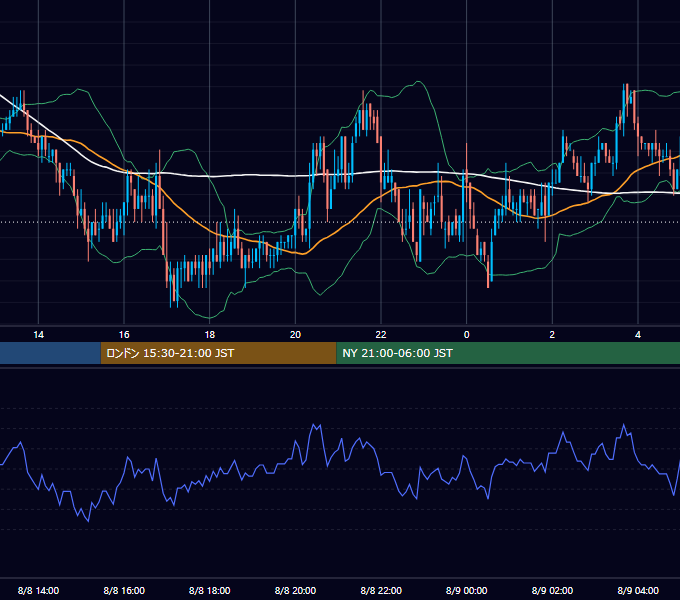The image size is (680, 600).
Task: Click the blue session bar before London
Action: pos(50,353)
